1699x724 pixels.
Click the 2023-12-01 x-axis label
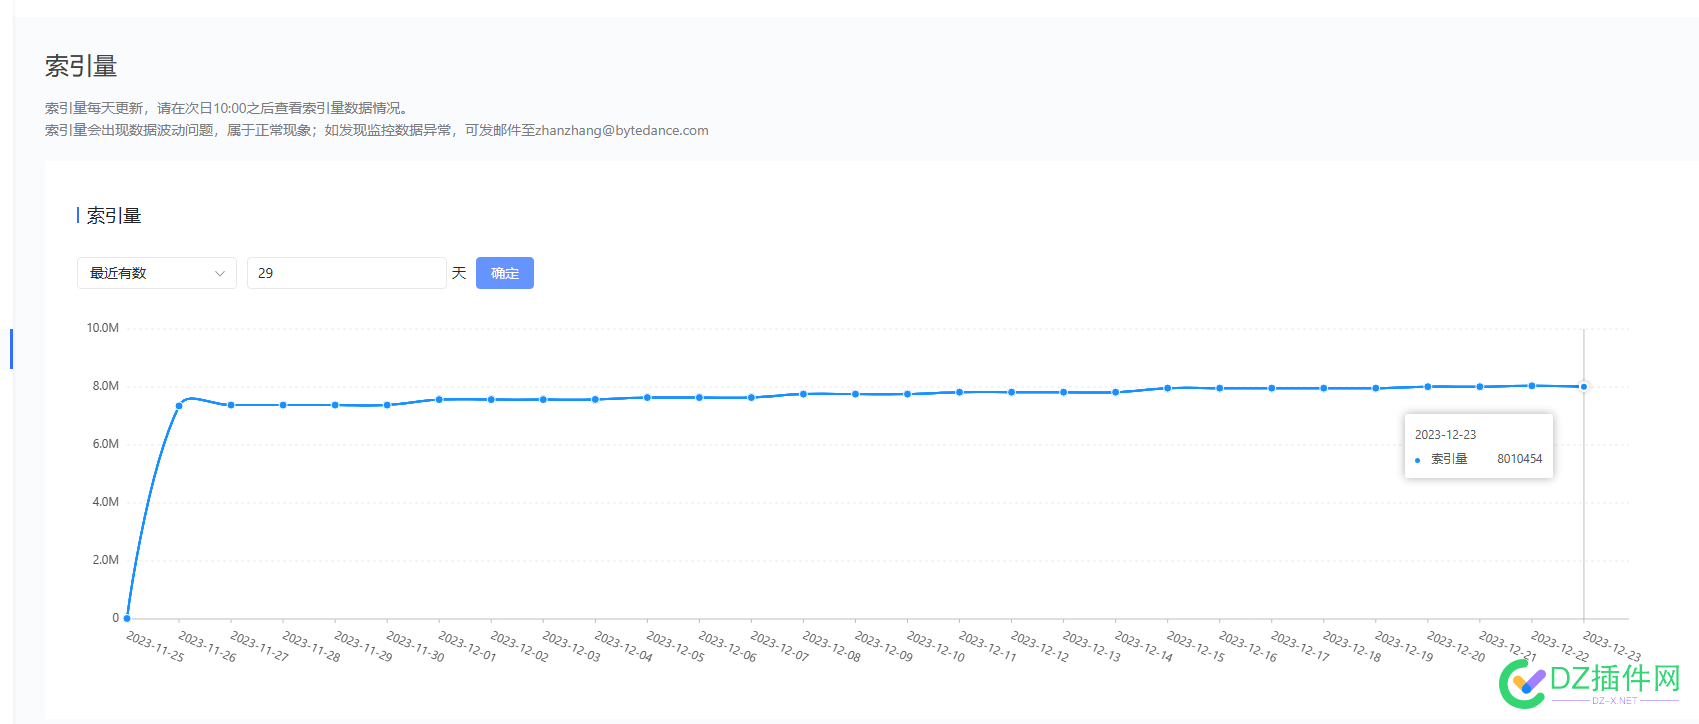(467, 646)
